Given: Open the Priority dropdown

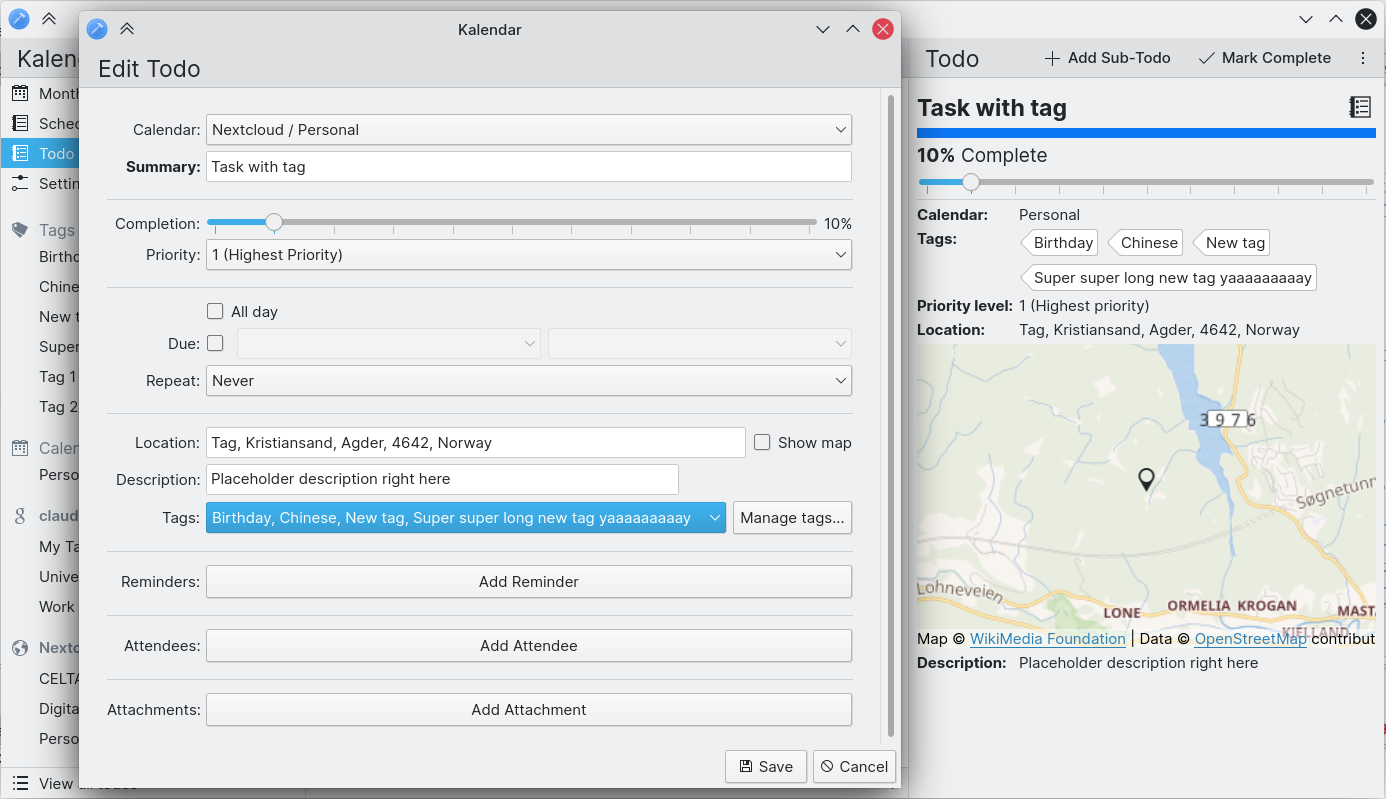Looking at the screenshot, I should click(529, 255).
